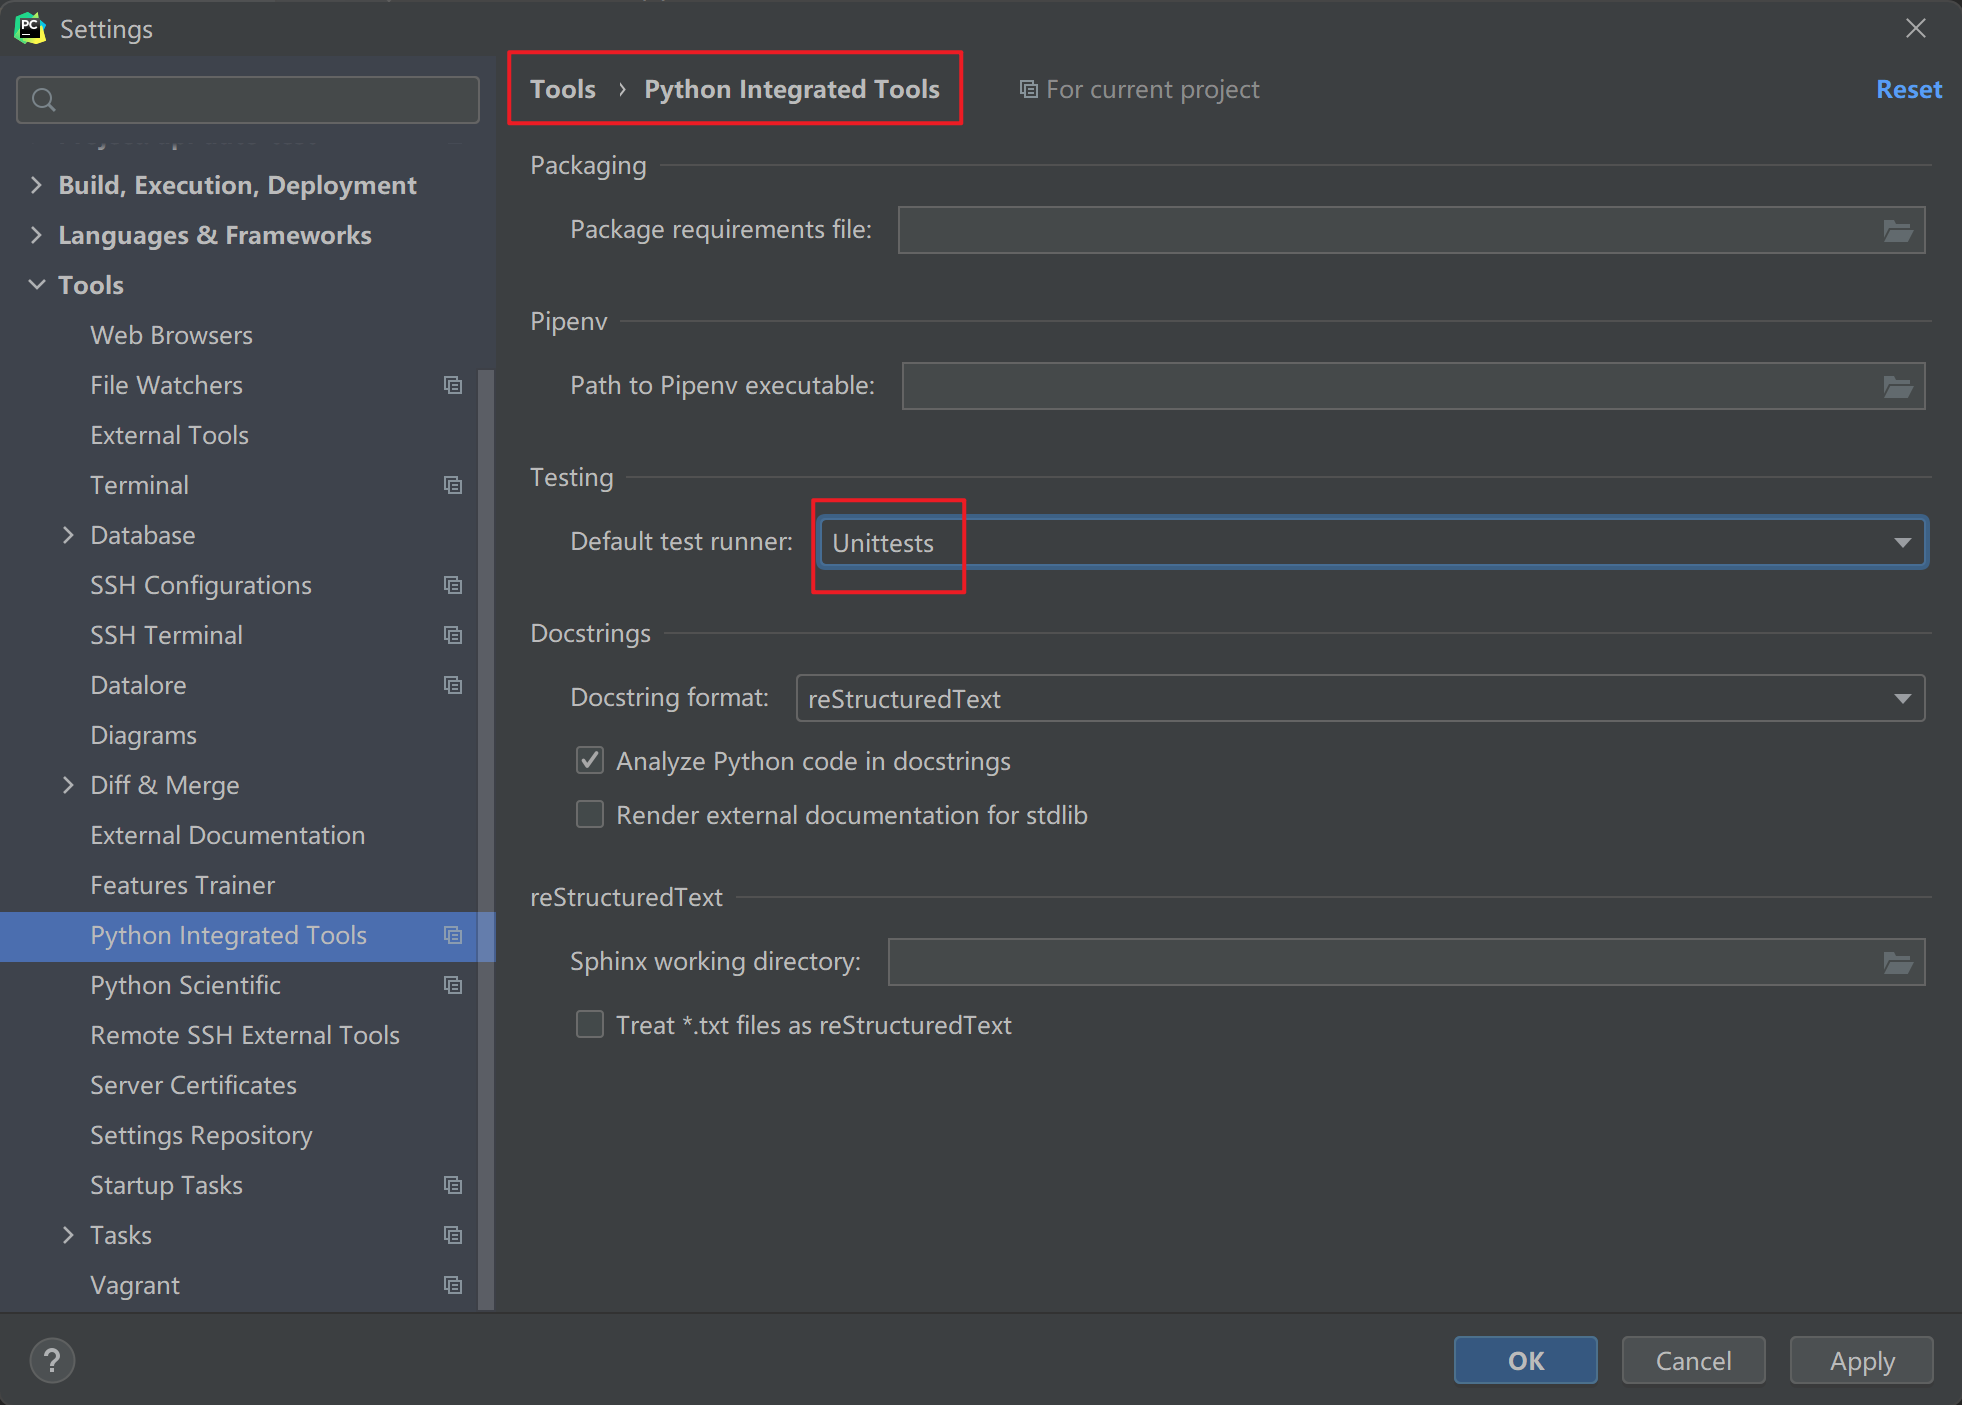Expand the Database tree node
The width and height of the screenshot is (1962, 1405).
pos(68,536)
